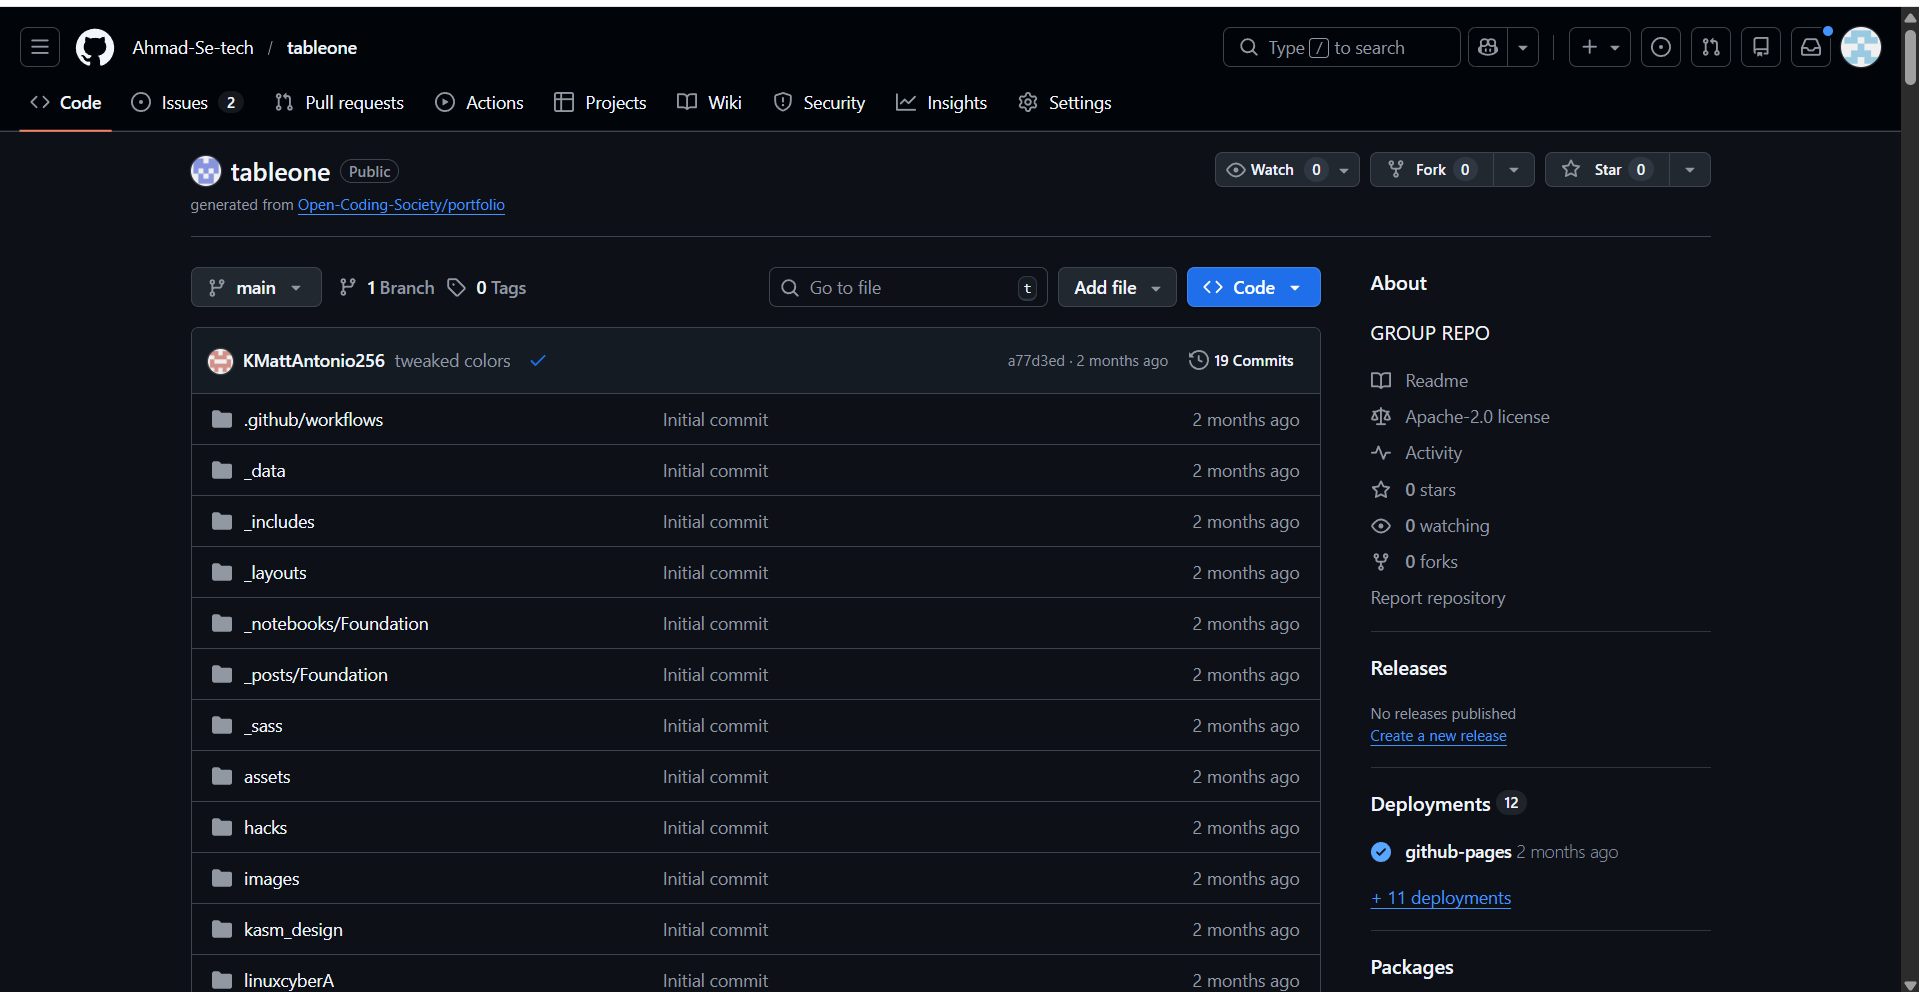
Task: Open repository Settings tab
Action: [x=1065, y=103]
